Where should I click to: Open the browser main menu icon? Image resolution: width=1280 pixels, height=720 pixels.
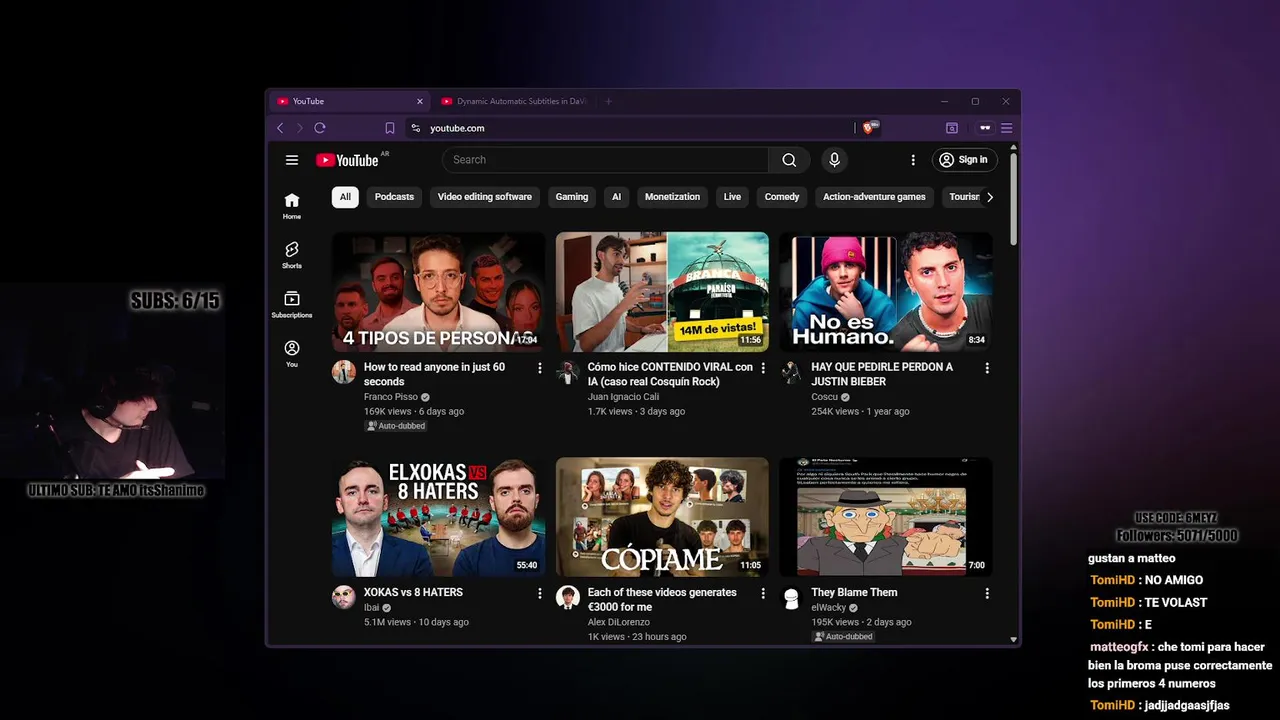pyautogui.click(x=1006, y=128)
